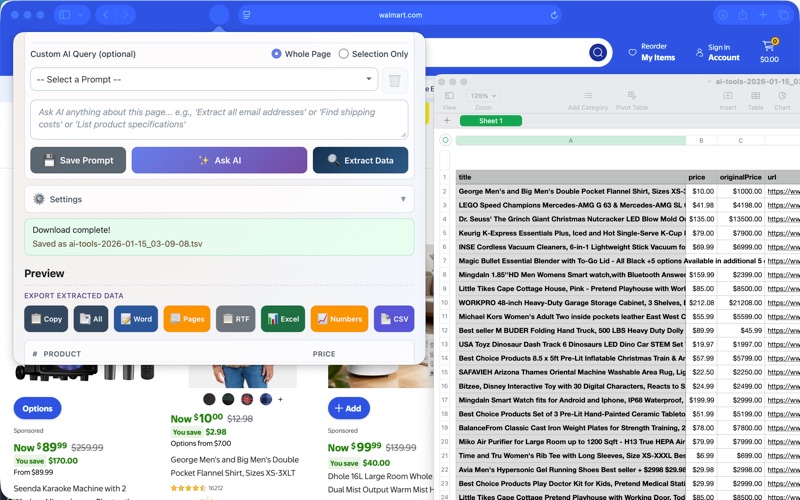
Task: Click Options button on Karaoke Machine
Action: tap(37, 408)
